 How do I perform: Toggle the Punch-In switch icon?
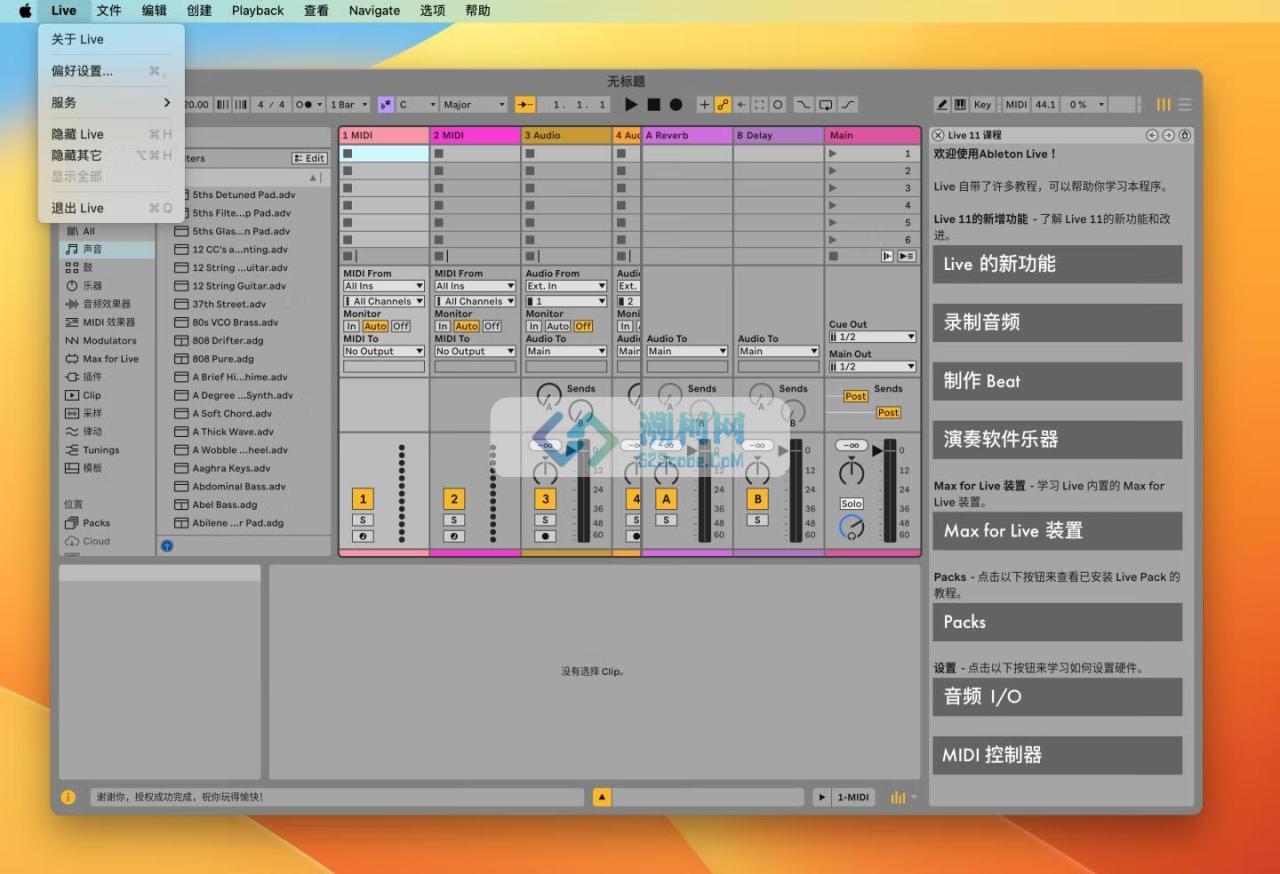pyautogui.click(x=803, y=104)
